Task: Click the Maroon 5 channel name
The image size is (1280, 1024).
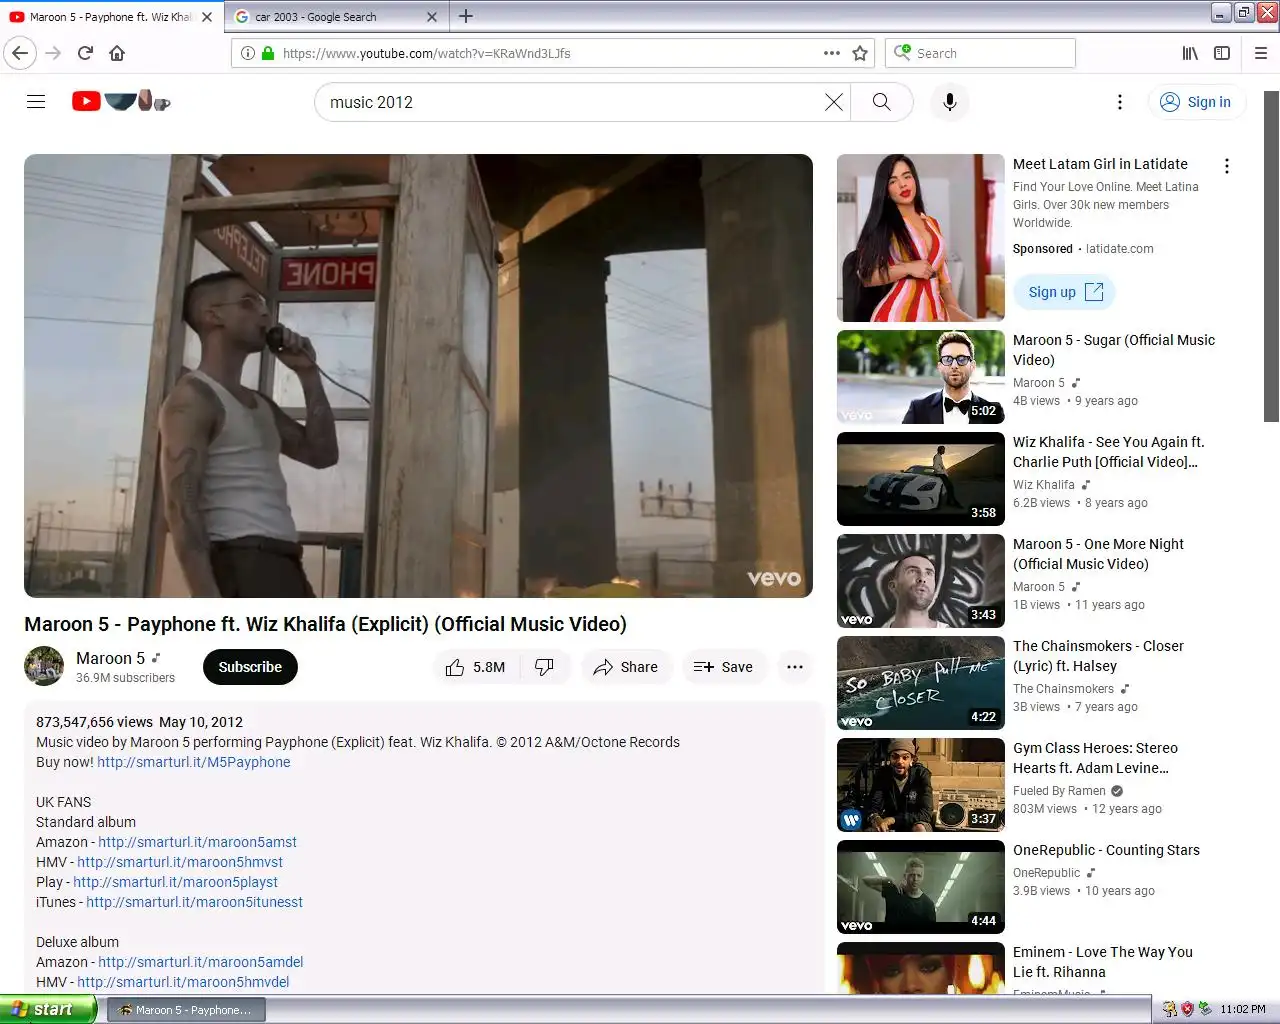Action: pyautogui.click(x=110, y=658)
